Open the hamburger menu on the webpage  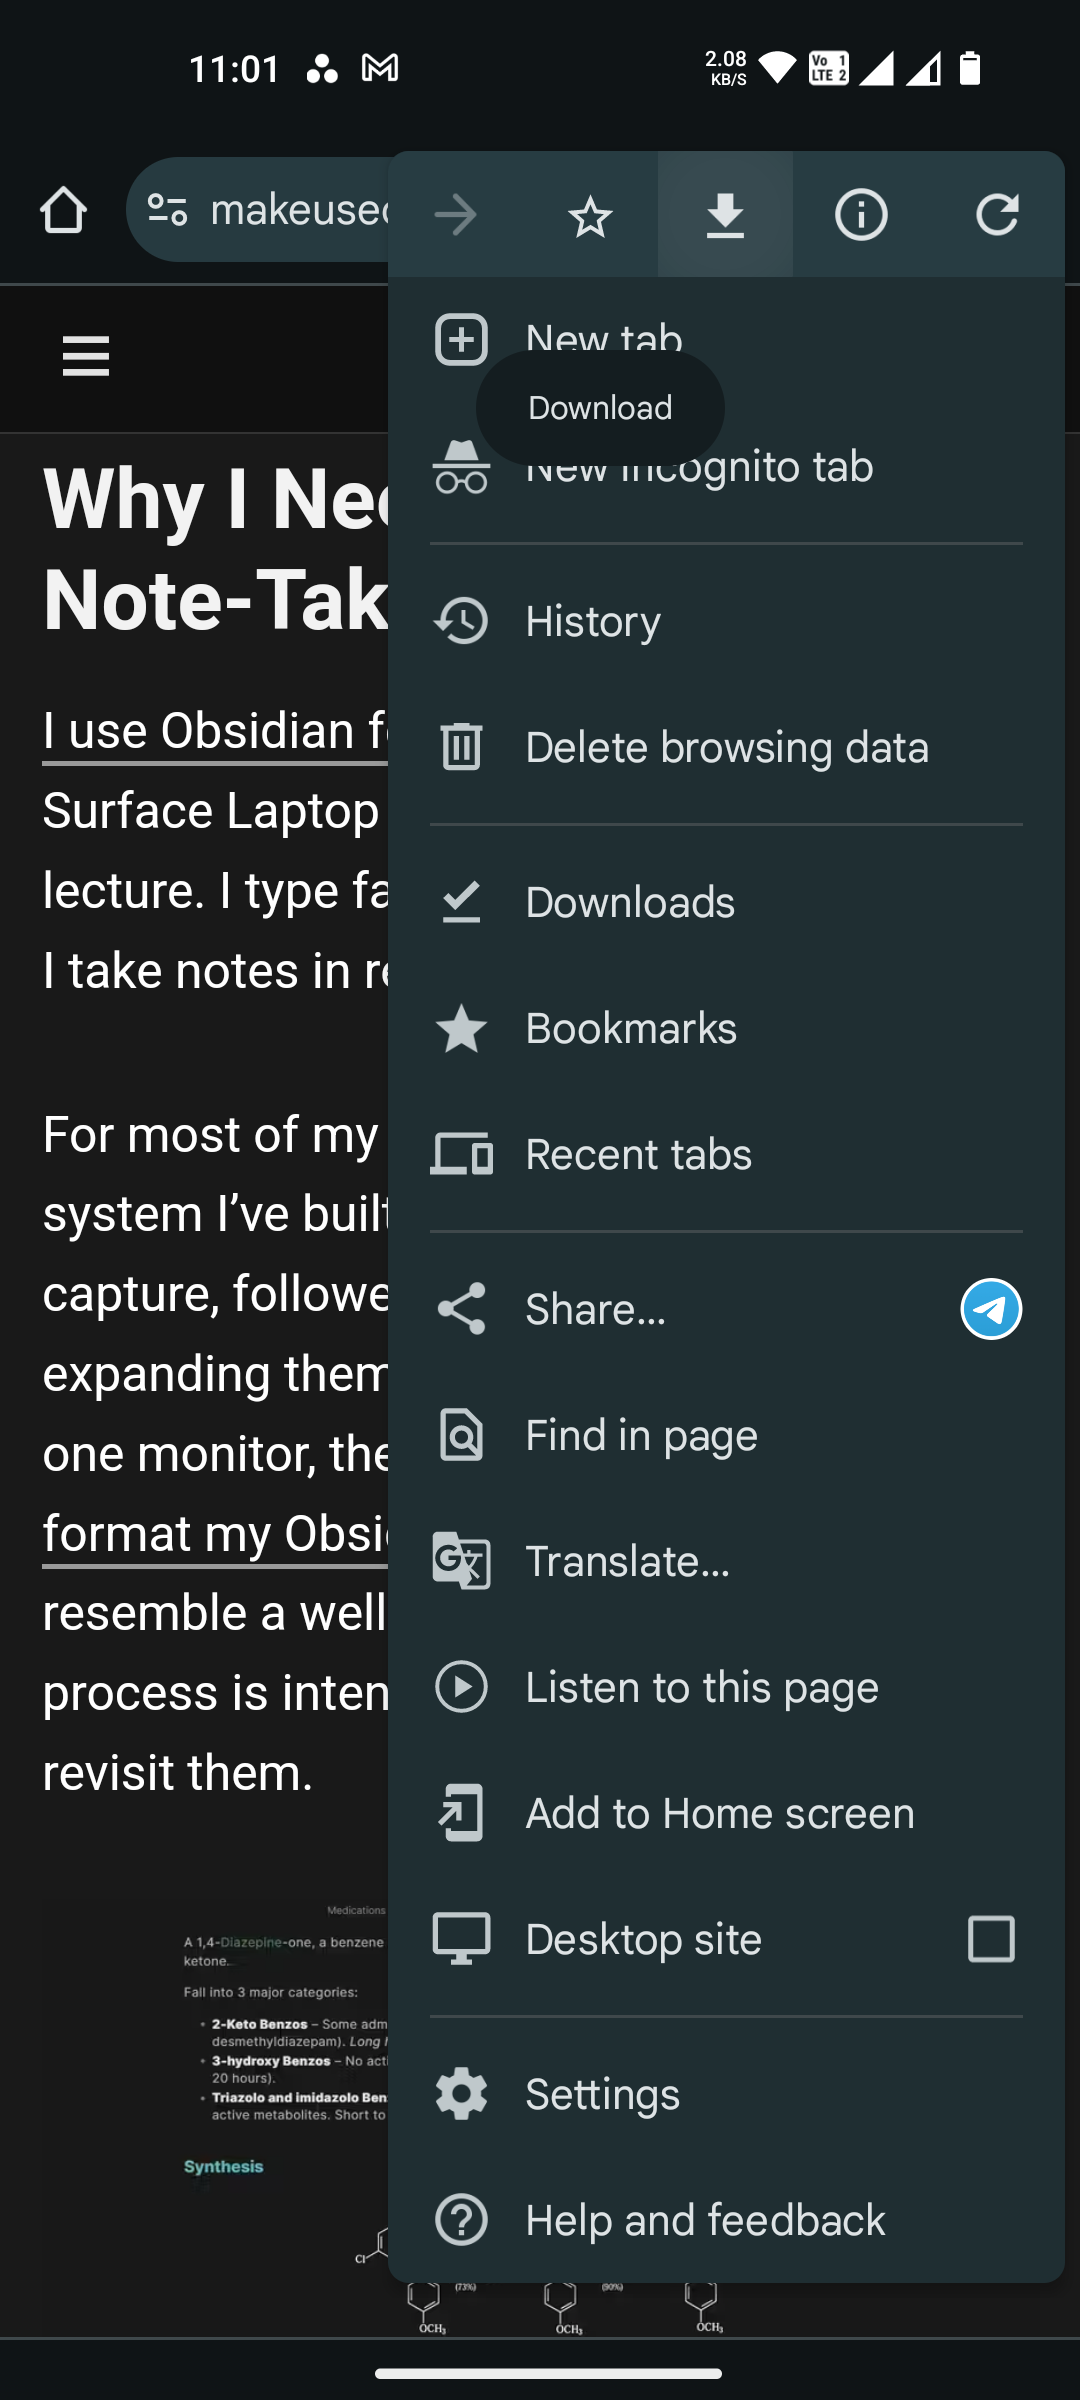(85, 356)
